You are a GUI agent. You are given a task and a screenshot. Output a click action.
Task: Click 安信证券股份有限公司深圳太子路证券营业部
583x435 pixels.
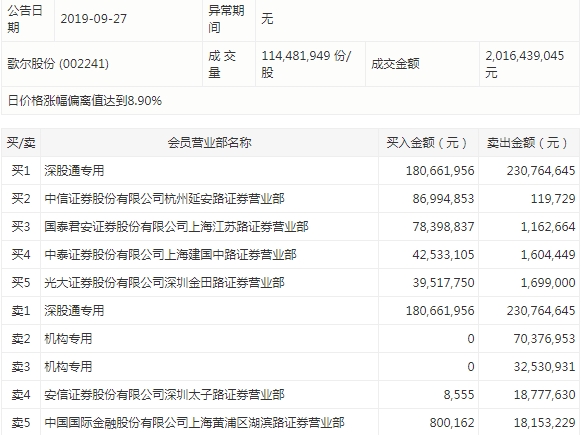pyautogui.click(x=164, y=394)
